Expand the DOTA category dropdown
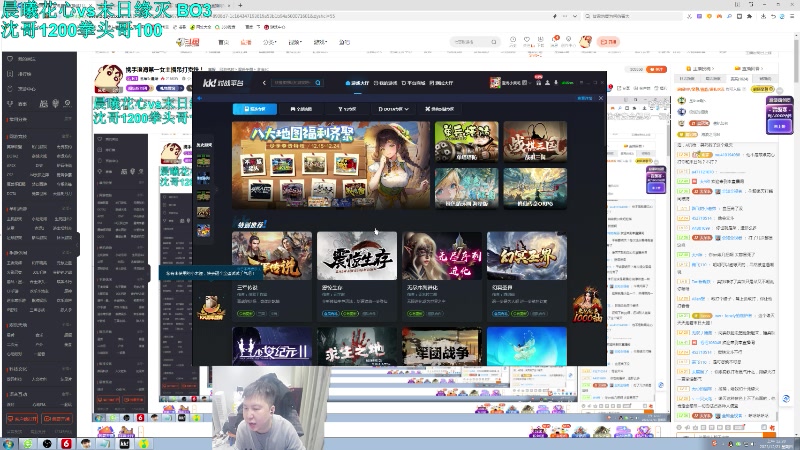The width and height of the screenshot is (800, 450). coord(393,109)
